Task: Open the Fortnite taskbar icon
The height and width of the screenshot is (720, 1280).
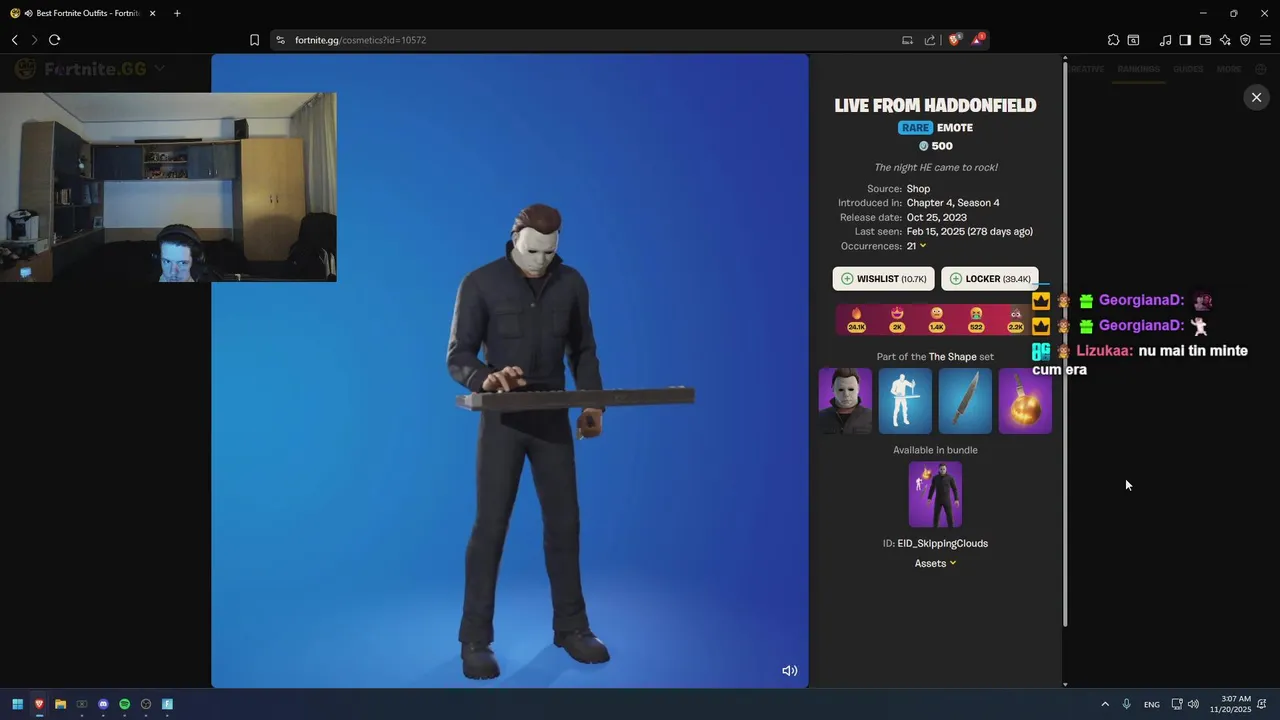Action: pos(167,704)
